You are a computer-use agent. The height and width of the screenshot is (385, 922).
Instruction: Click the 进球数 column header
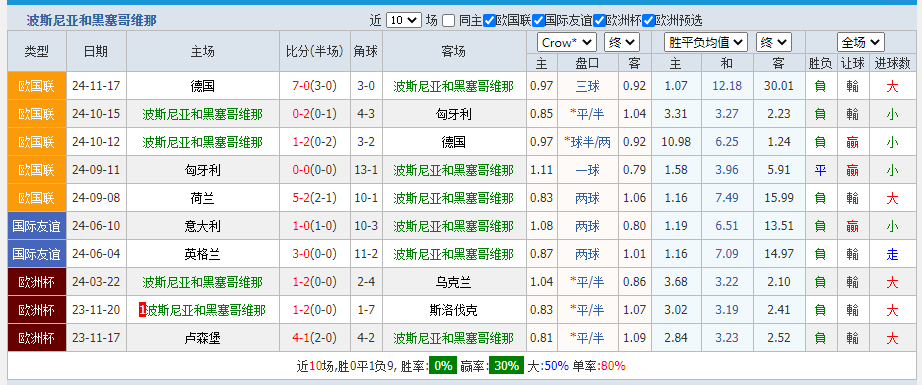click(x=892, y=63)
